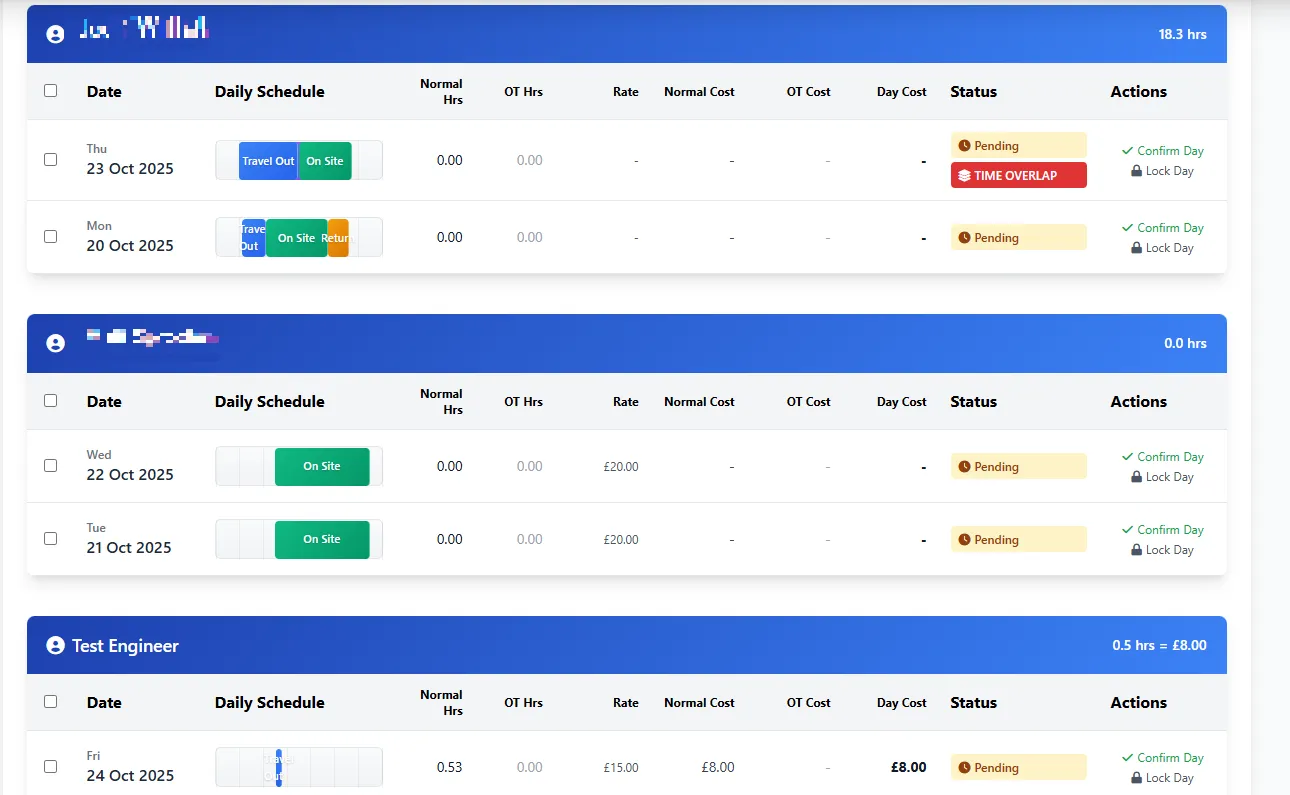This screenshot has width=1290, height=795.
Task: Tick the select-all checkbox in the 18.3 hrs table
Action: tap(51, 90)
